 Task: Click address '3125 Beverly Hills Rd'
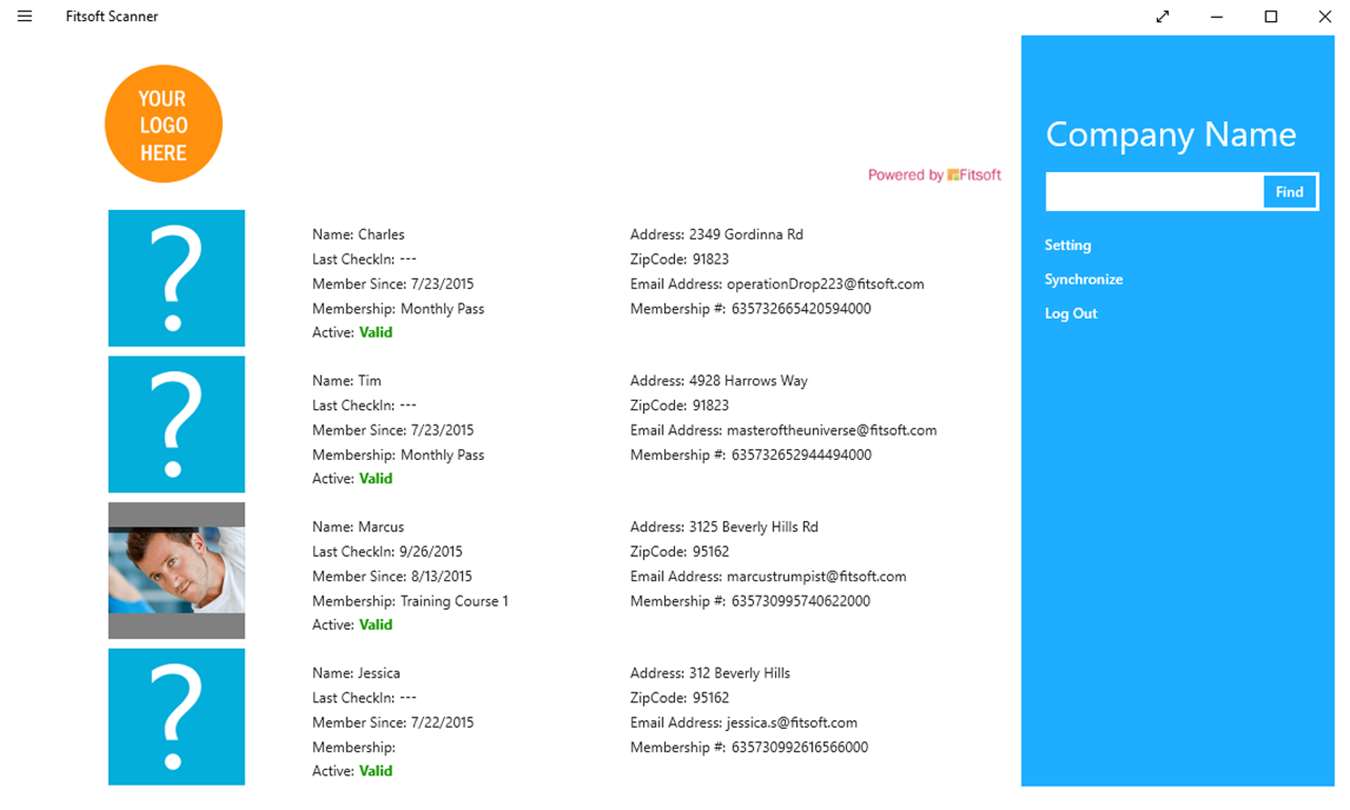click(754, 526)
